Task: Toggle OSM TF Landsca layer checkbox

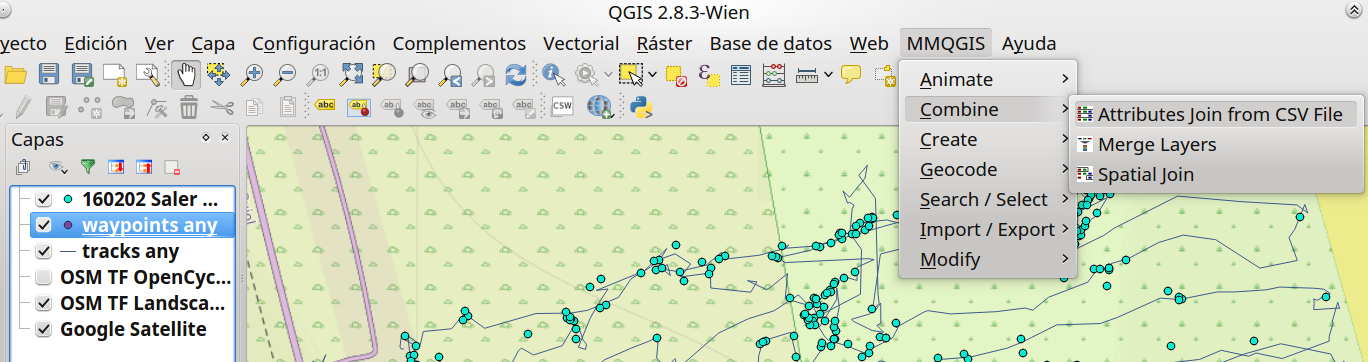Action: [43, 303]
